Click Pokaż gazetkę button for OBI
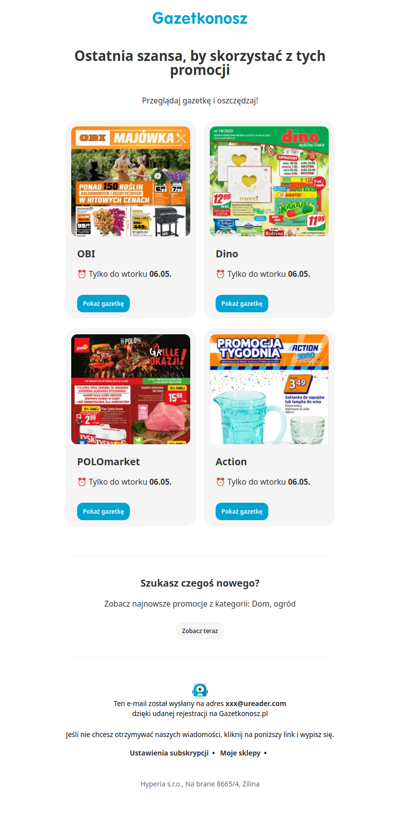 click(x=103, y=304)
